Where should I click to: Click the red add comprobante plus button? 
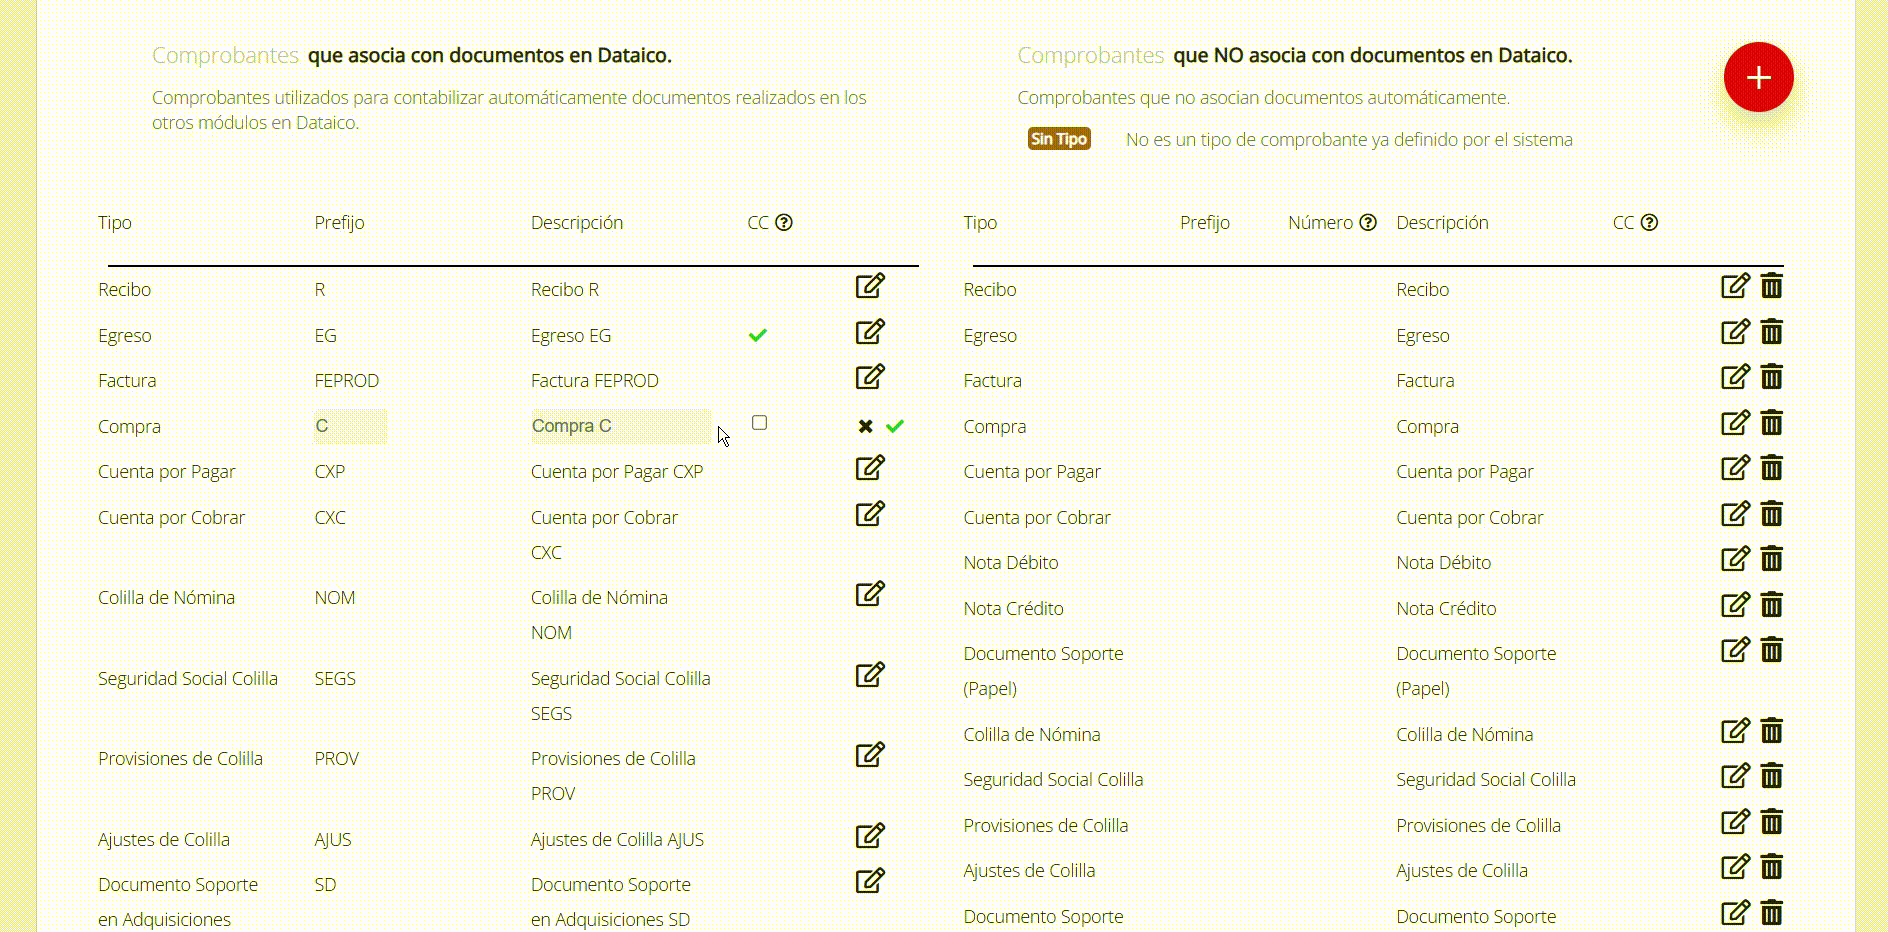[x=1758, y=77]
